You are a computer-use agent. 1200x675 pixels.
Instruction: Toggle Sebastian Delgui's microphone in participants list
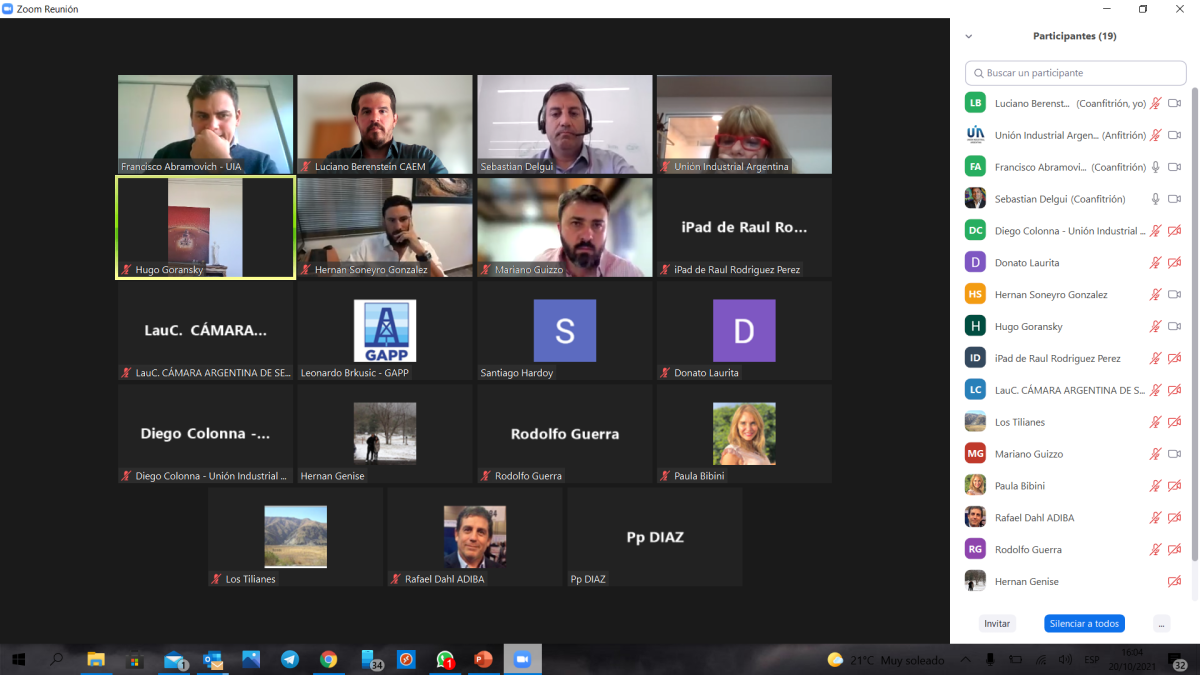click(x=1155, y=199)
